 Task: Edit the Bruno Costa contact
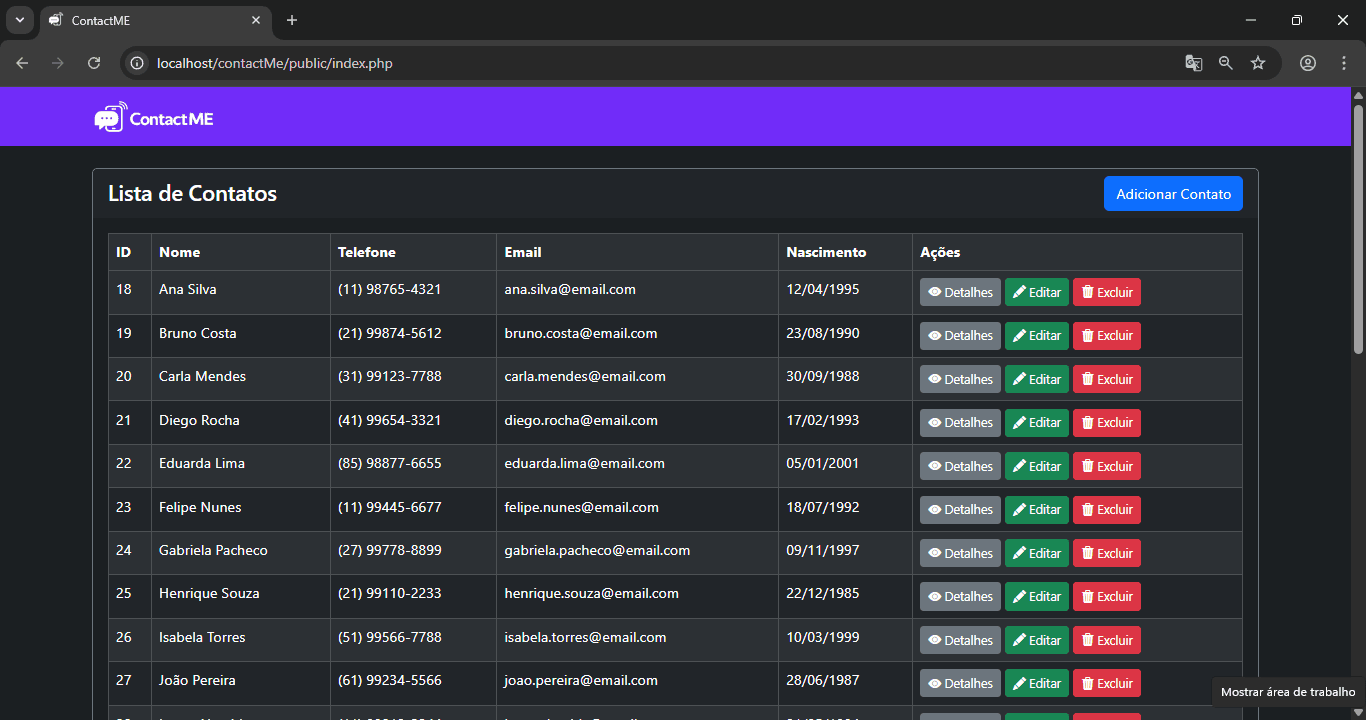click(x=1037, y=336)
